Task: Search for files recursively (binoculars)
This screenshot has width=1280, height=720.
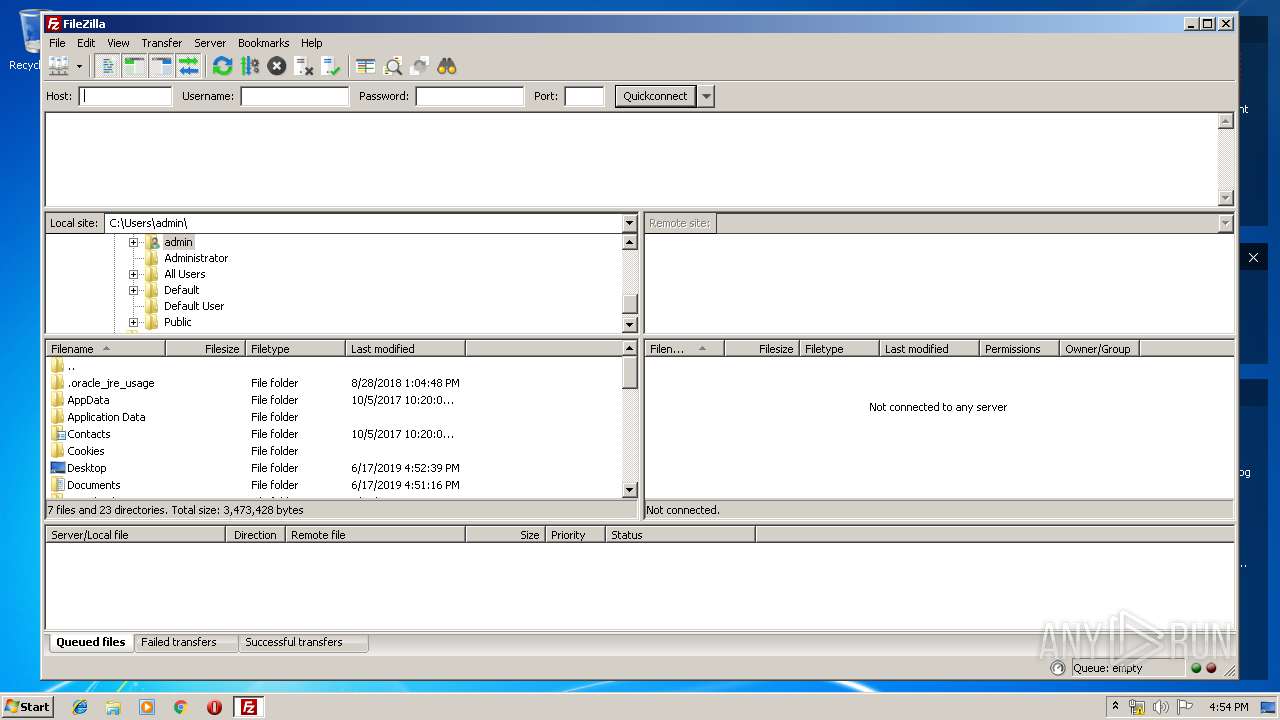Action: tap(447, 66)
